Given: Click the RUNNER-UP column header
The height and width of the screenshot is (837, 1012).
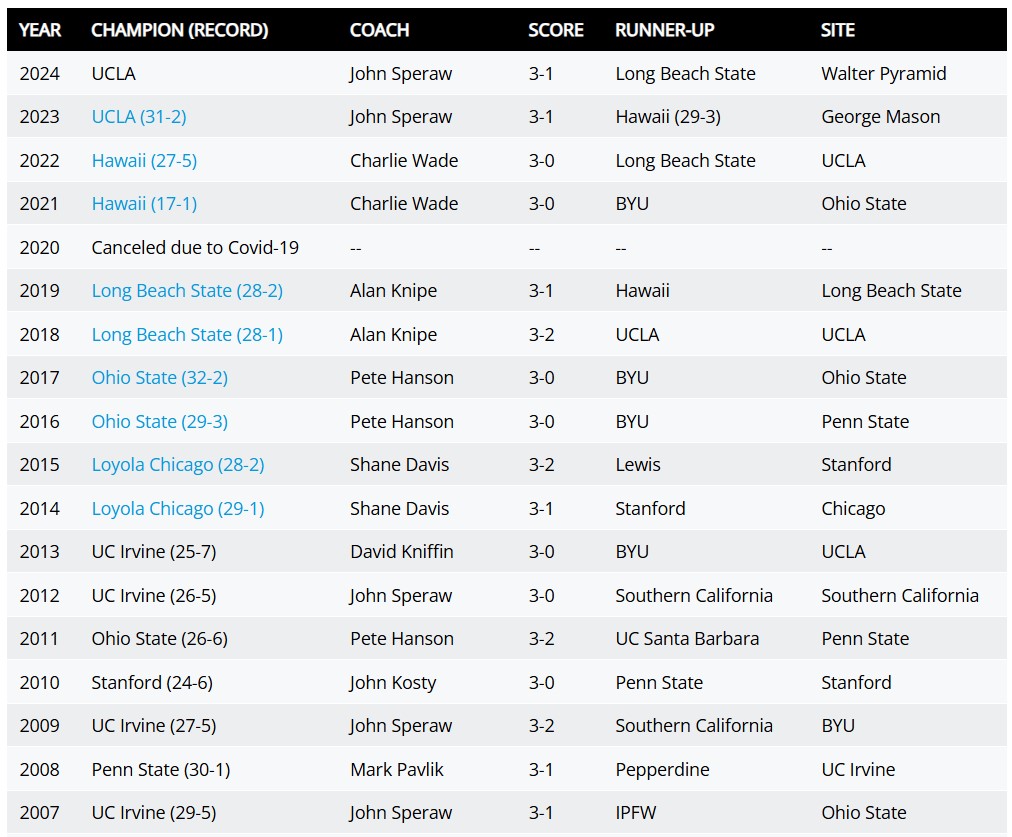Looking at the screenshot, I should tap(664, 30).
